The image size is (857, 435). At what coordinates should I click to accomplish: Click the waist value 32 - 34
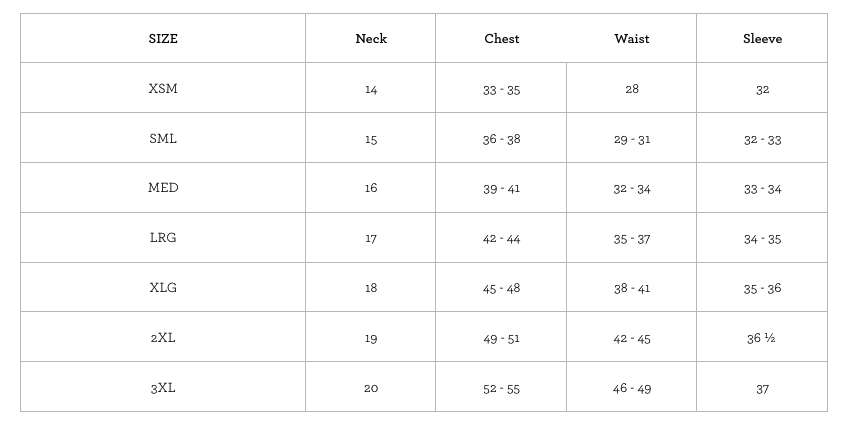click(x=632, y=189)
